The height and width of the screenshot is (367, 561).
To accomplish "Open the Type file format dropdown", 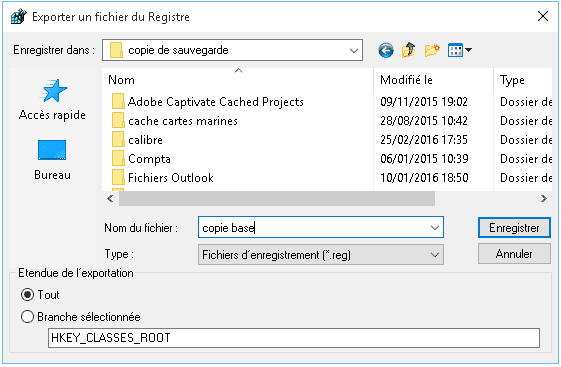I will pyautogui.click(x=321, y=255).
